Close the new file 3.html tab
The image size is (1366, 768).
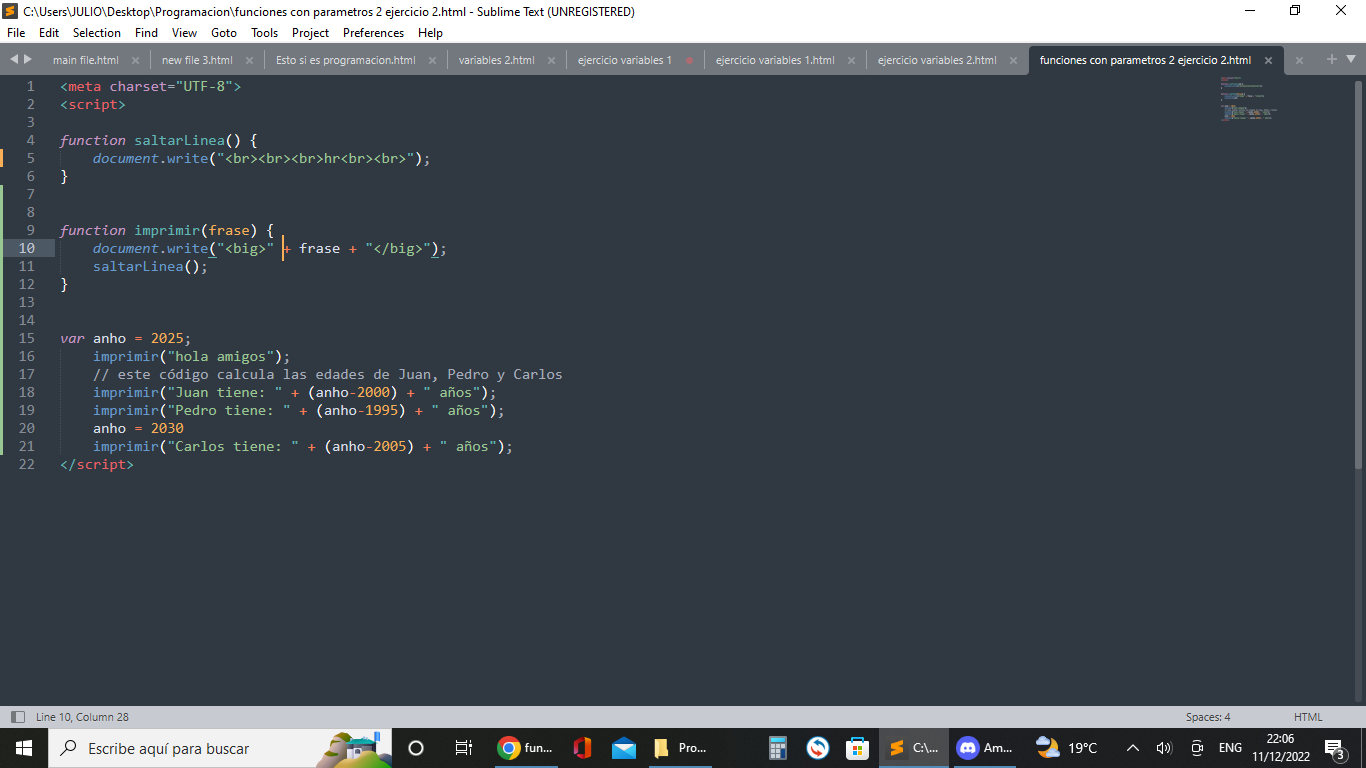250,60
